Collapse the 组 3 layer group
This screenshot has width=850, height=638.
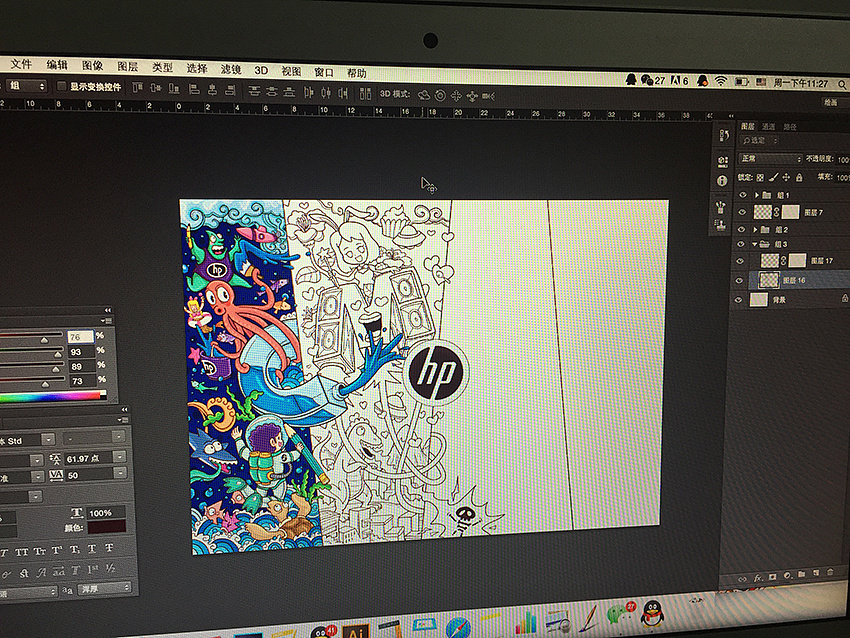point(755,244)
